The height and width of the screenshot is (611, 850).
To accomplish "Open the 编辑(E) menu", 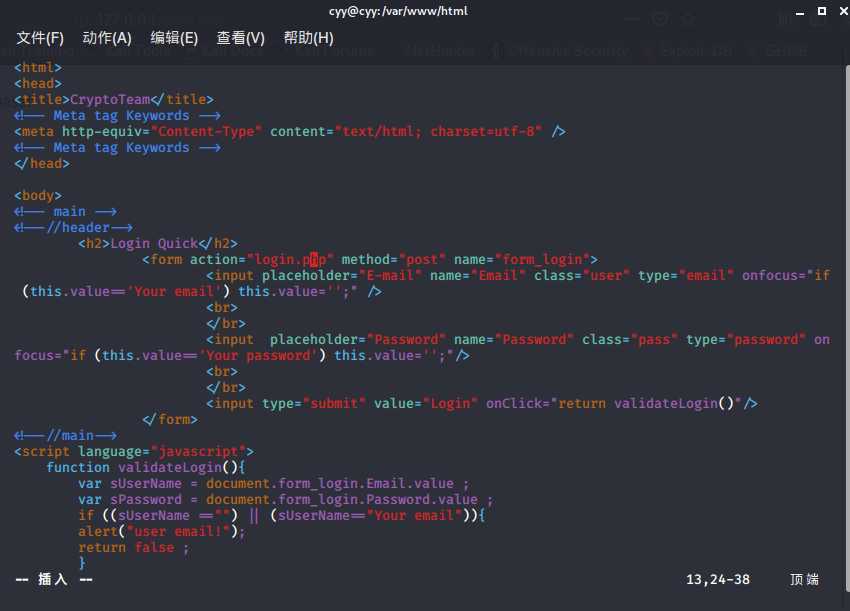I will [x=174, y=38].
